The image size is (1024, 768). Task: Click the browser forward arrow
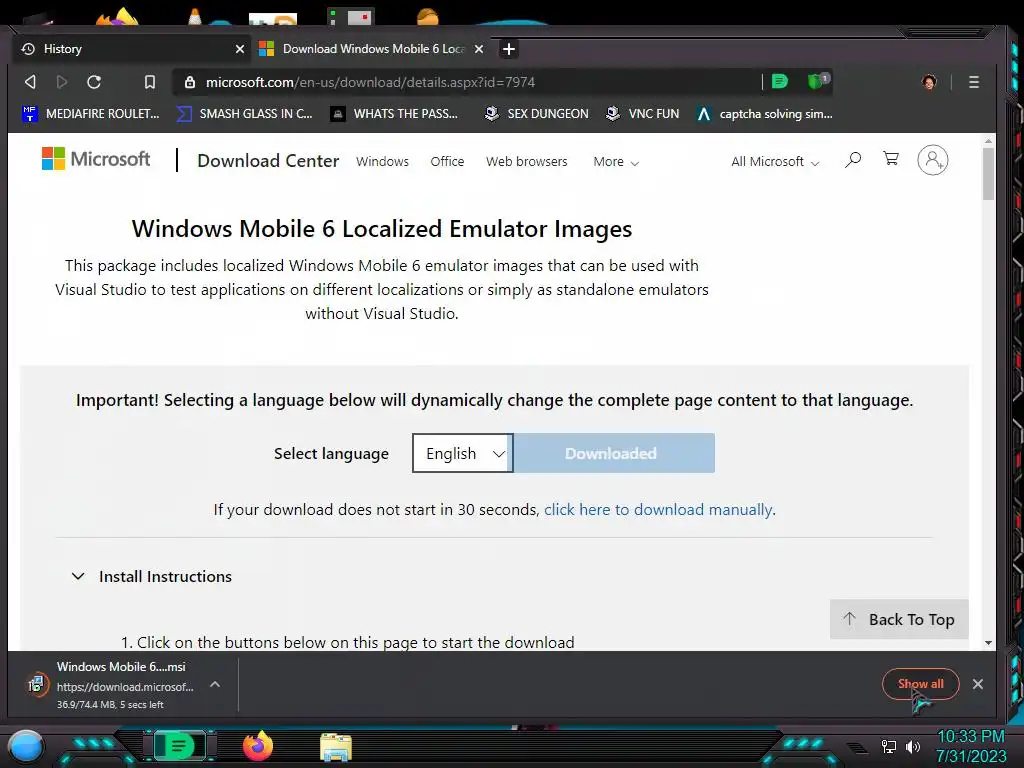tap(62, 82)
